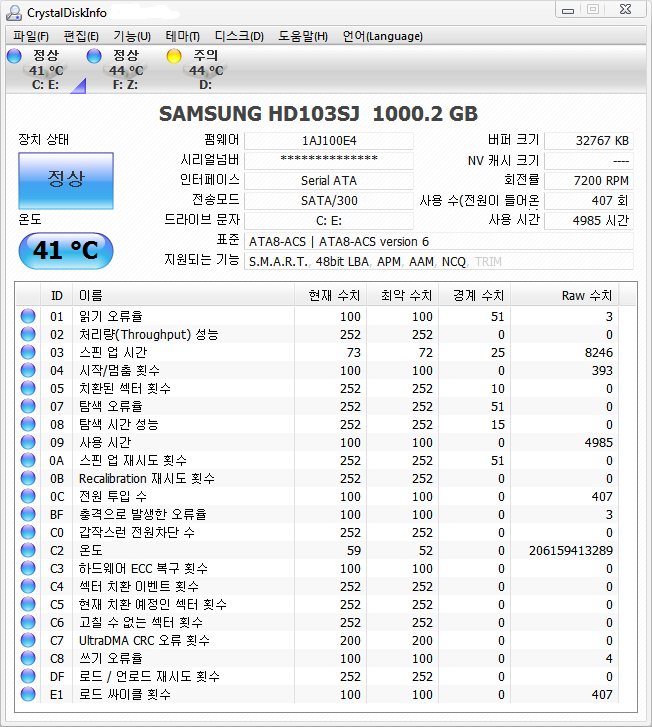Click raw value 8246

click(x=599, y=352)
